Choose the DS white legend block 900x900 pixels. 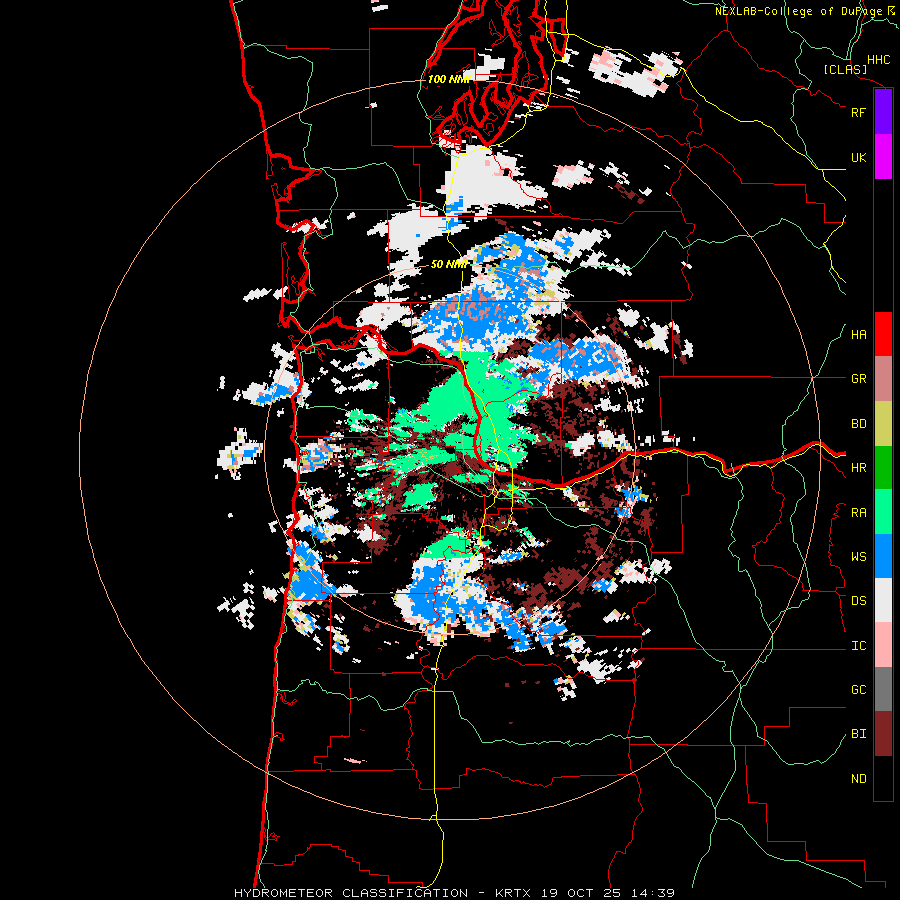pyautogui.click(x=883, y=600)
